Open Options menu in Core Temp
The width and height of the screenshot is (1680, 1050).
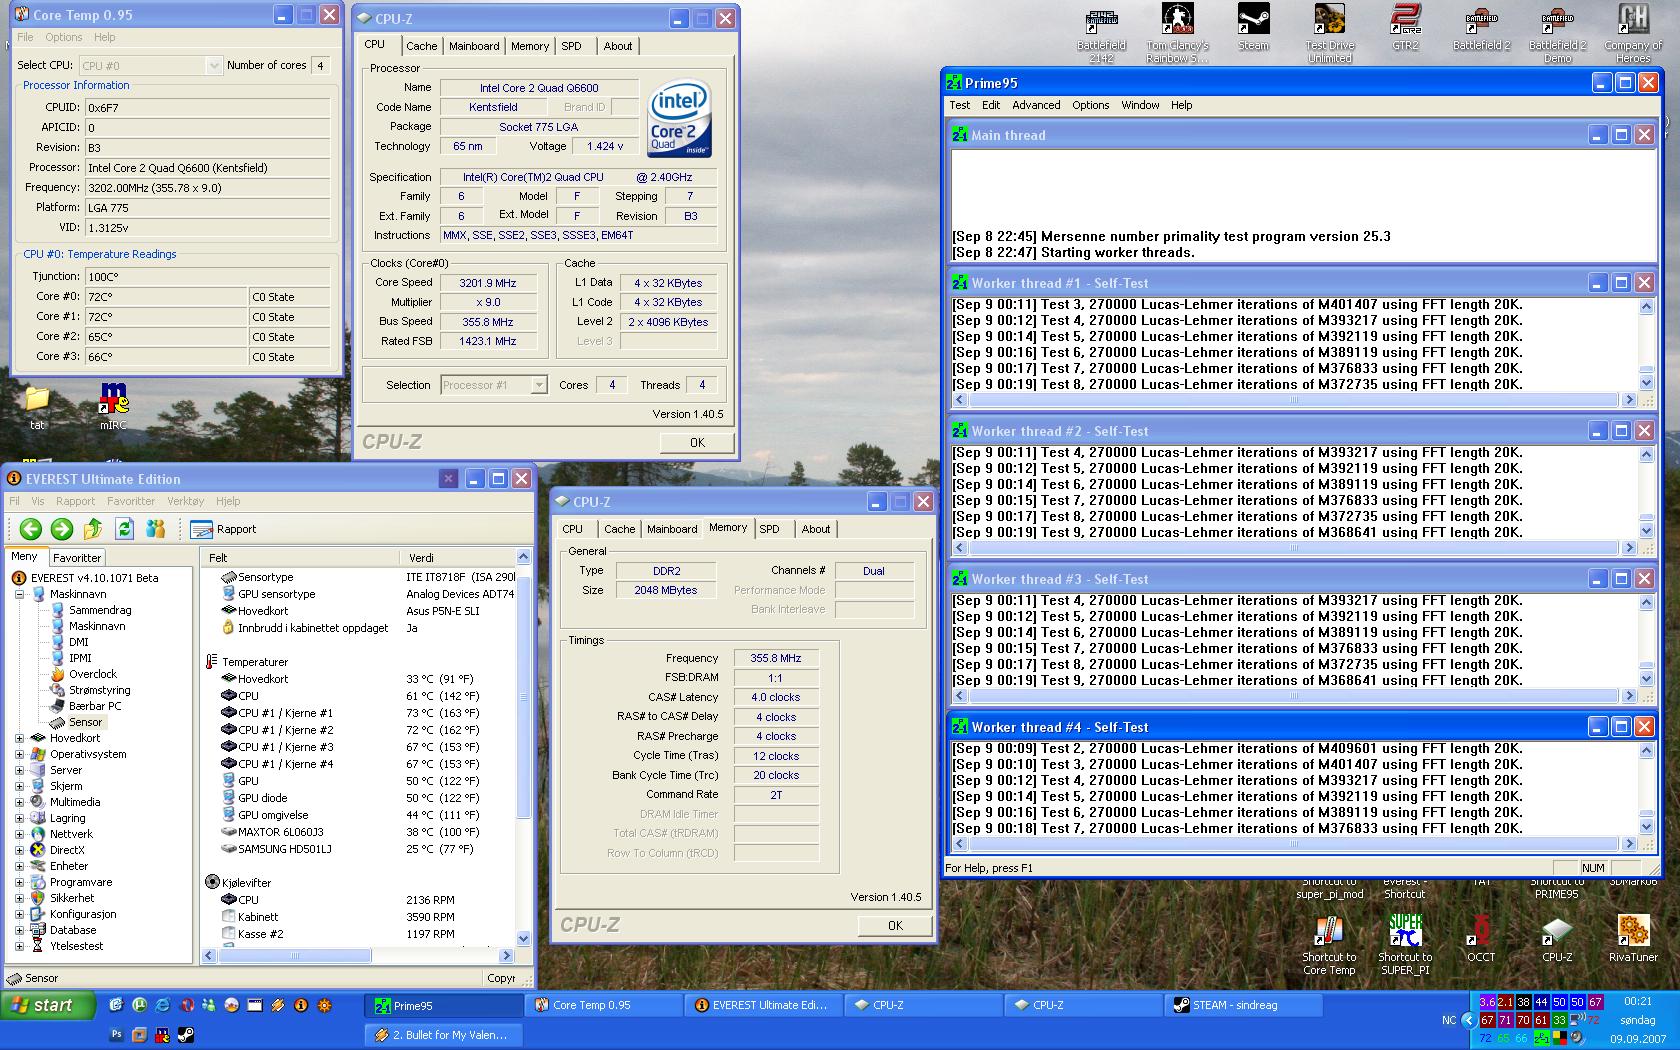[64, 37]
